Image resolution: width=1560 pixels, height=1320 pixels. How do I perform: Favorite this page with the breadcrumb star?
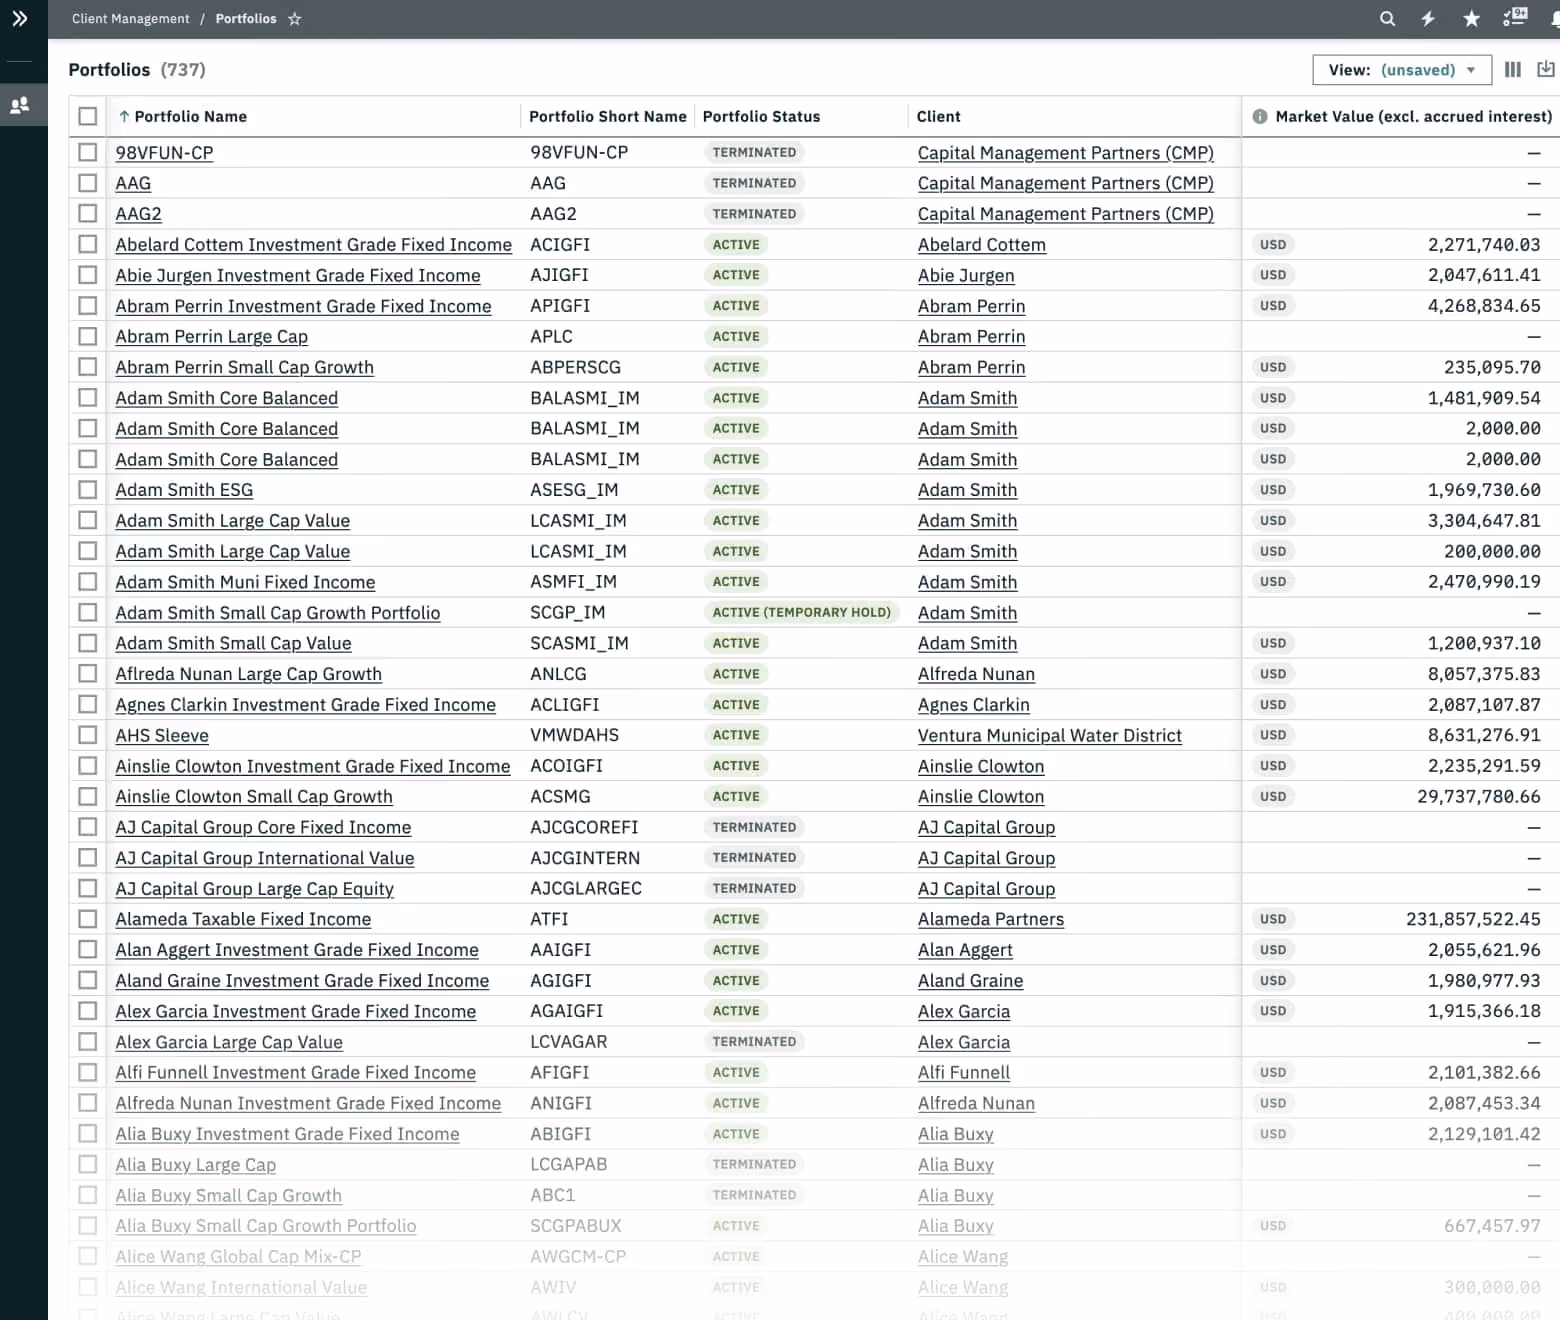pos(294,19)
